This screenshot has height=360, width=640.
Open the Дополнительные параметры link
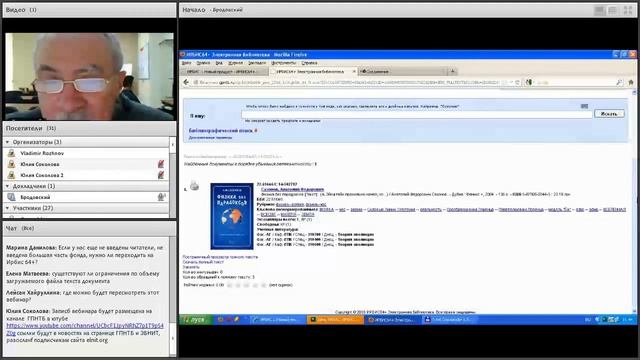[210, 138]
